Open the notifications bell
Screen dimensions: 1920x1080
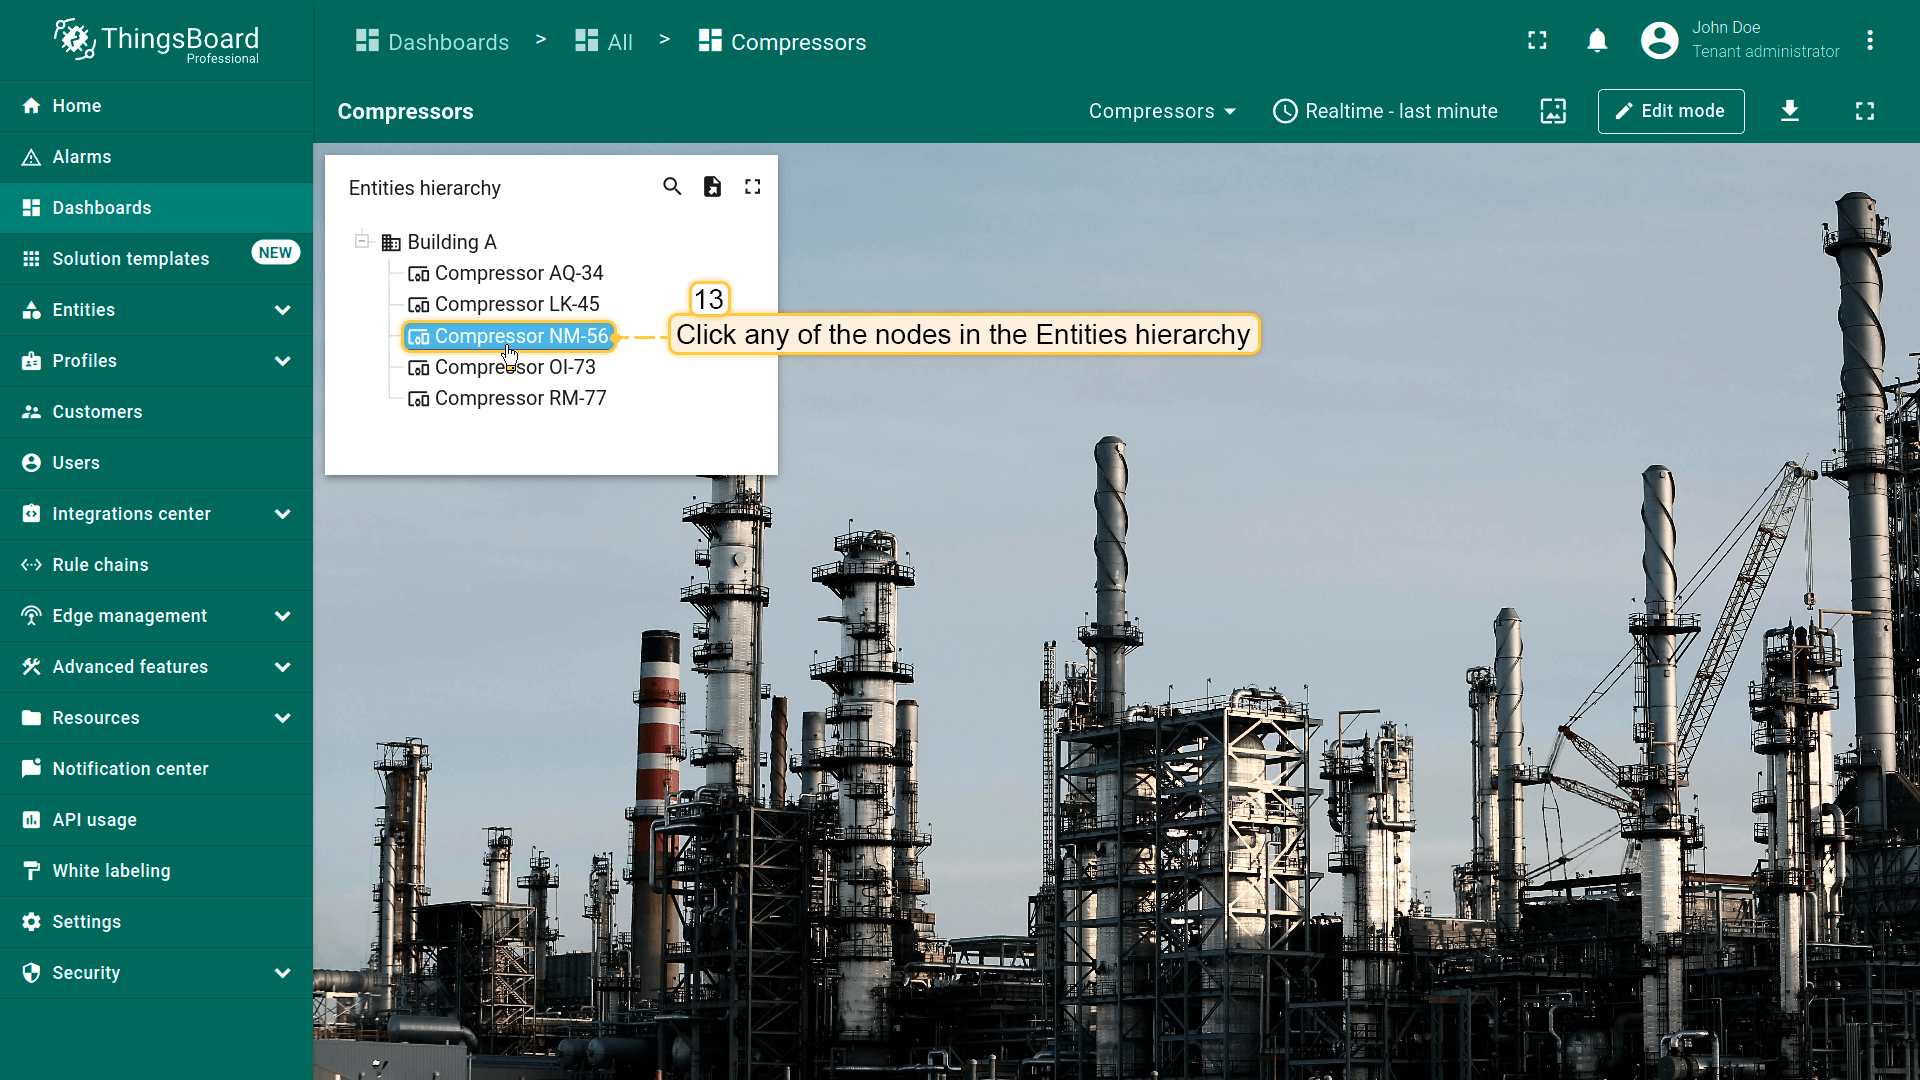[x=1597, y=41]
